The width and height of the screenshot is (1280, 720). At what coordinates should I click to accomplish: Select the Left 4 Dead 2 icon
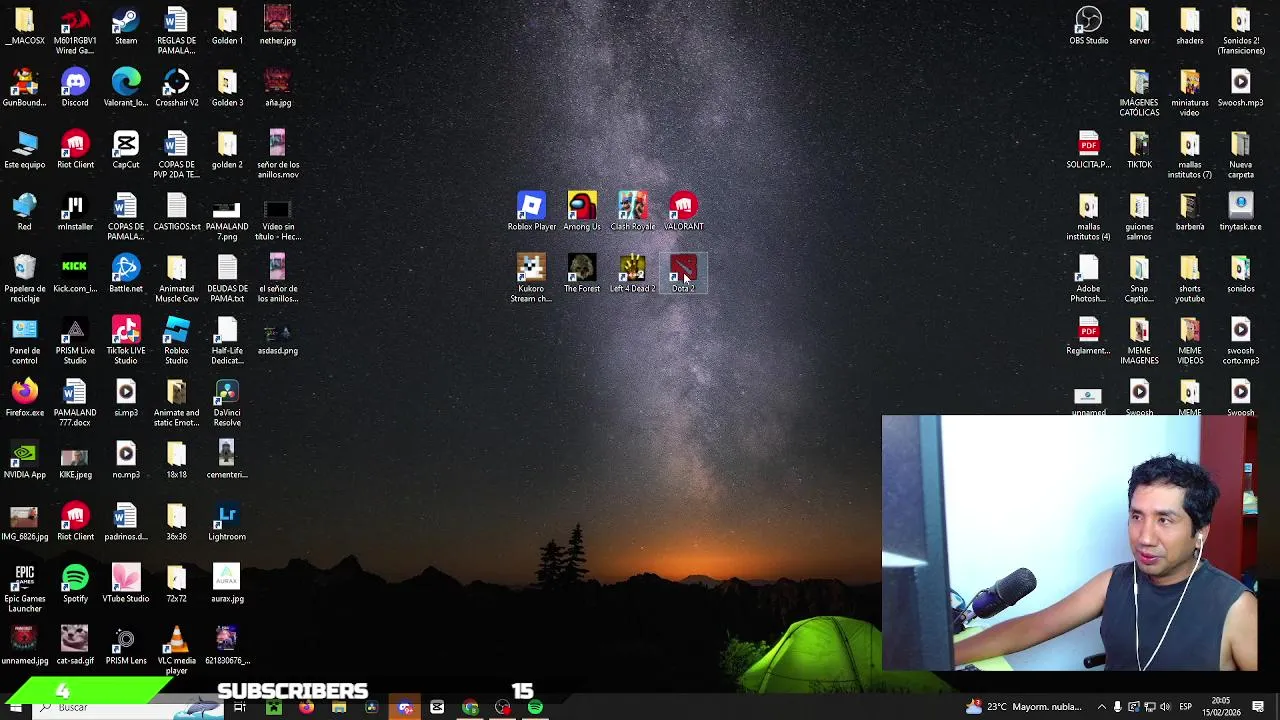tap(633, 274)
